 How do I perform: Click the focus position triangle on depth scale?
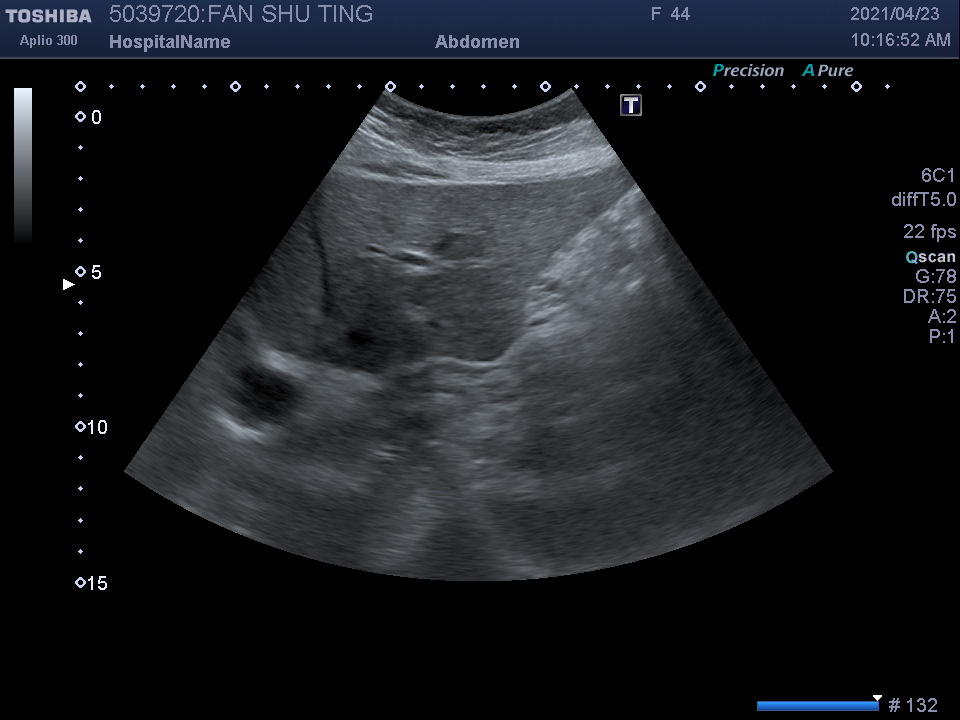[x=69, y=285]
